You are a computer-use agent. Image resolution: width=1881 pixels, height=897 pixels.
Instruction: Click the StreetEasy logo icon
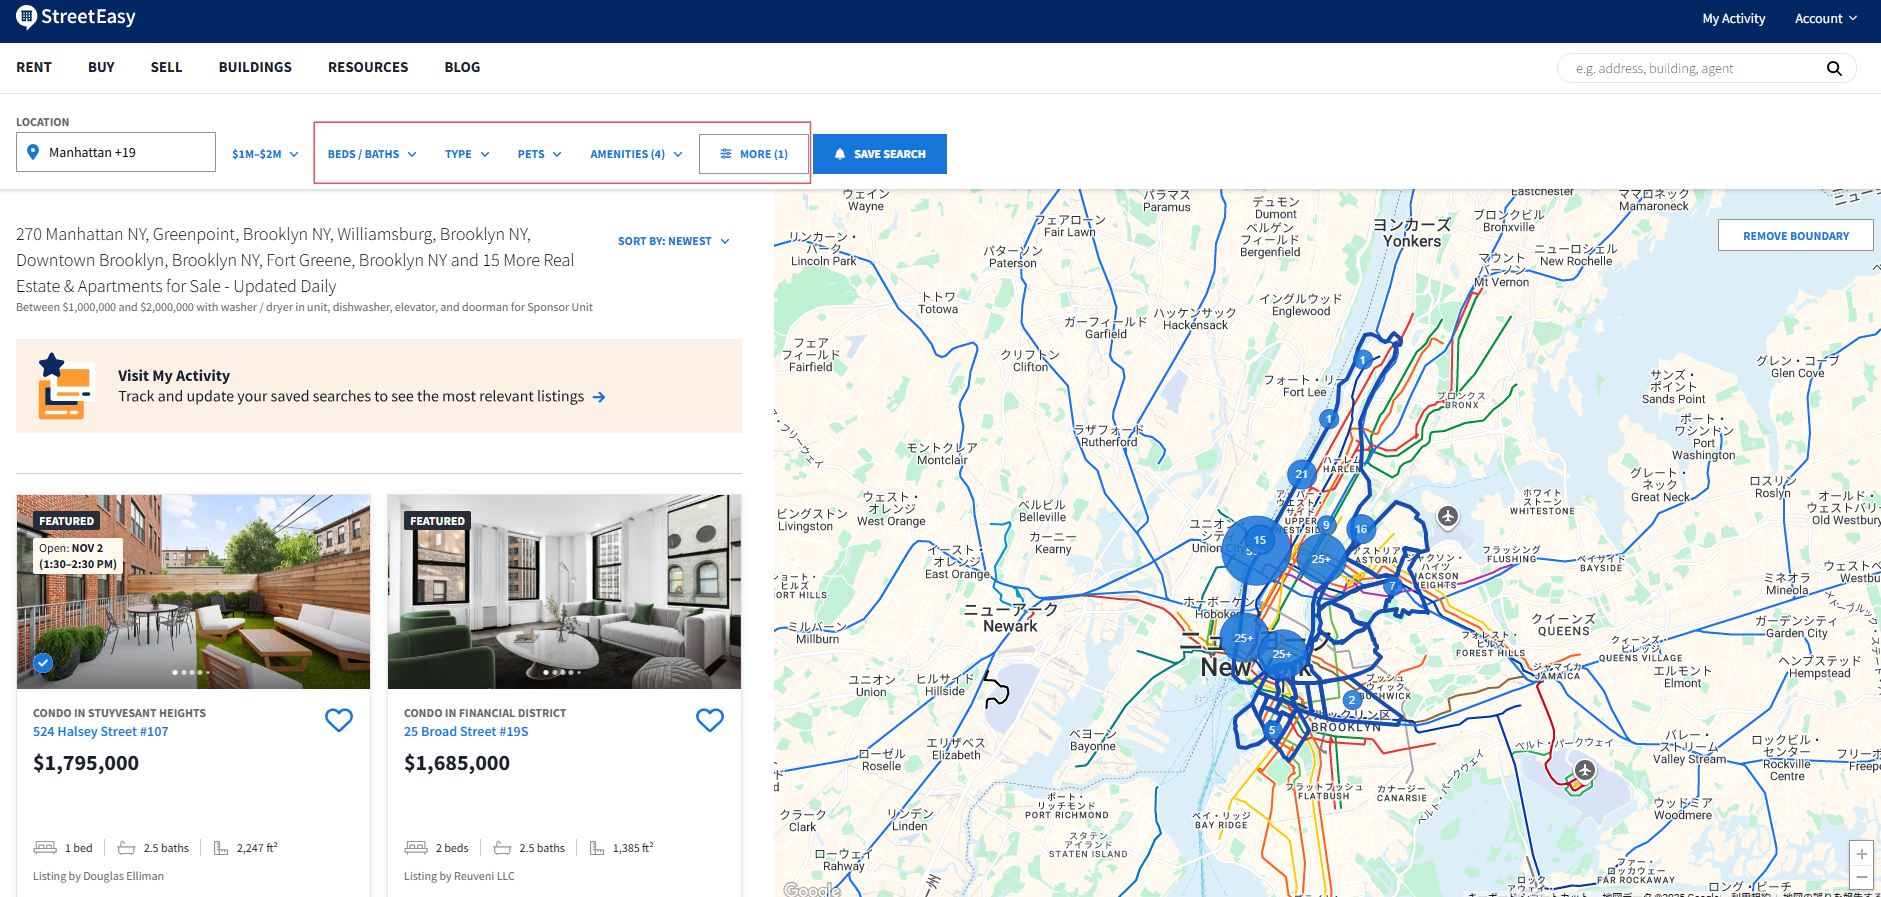tap(26, 17)
